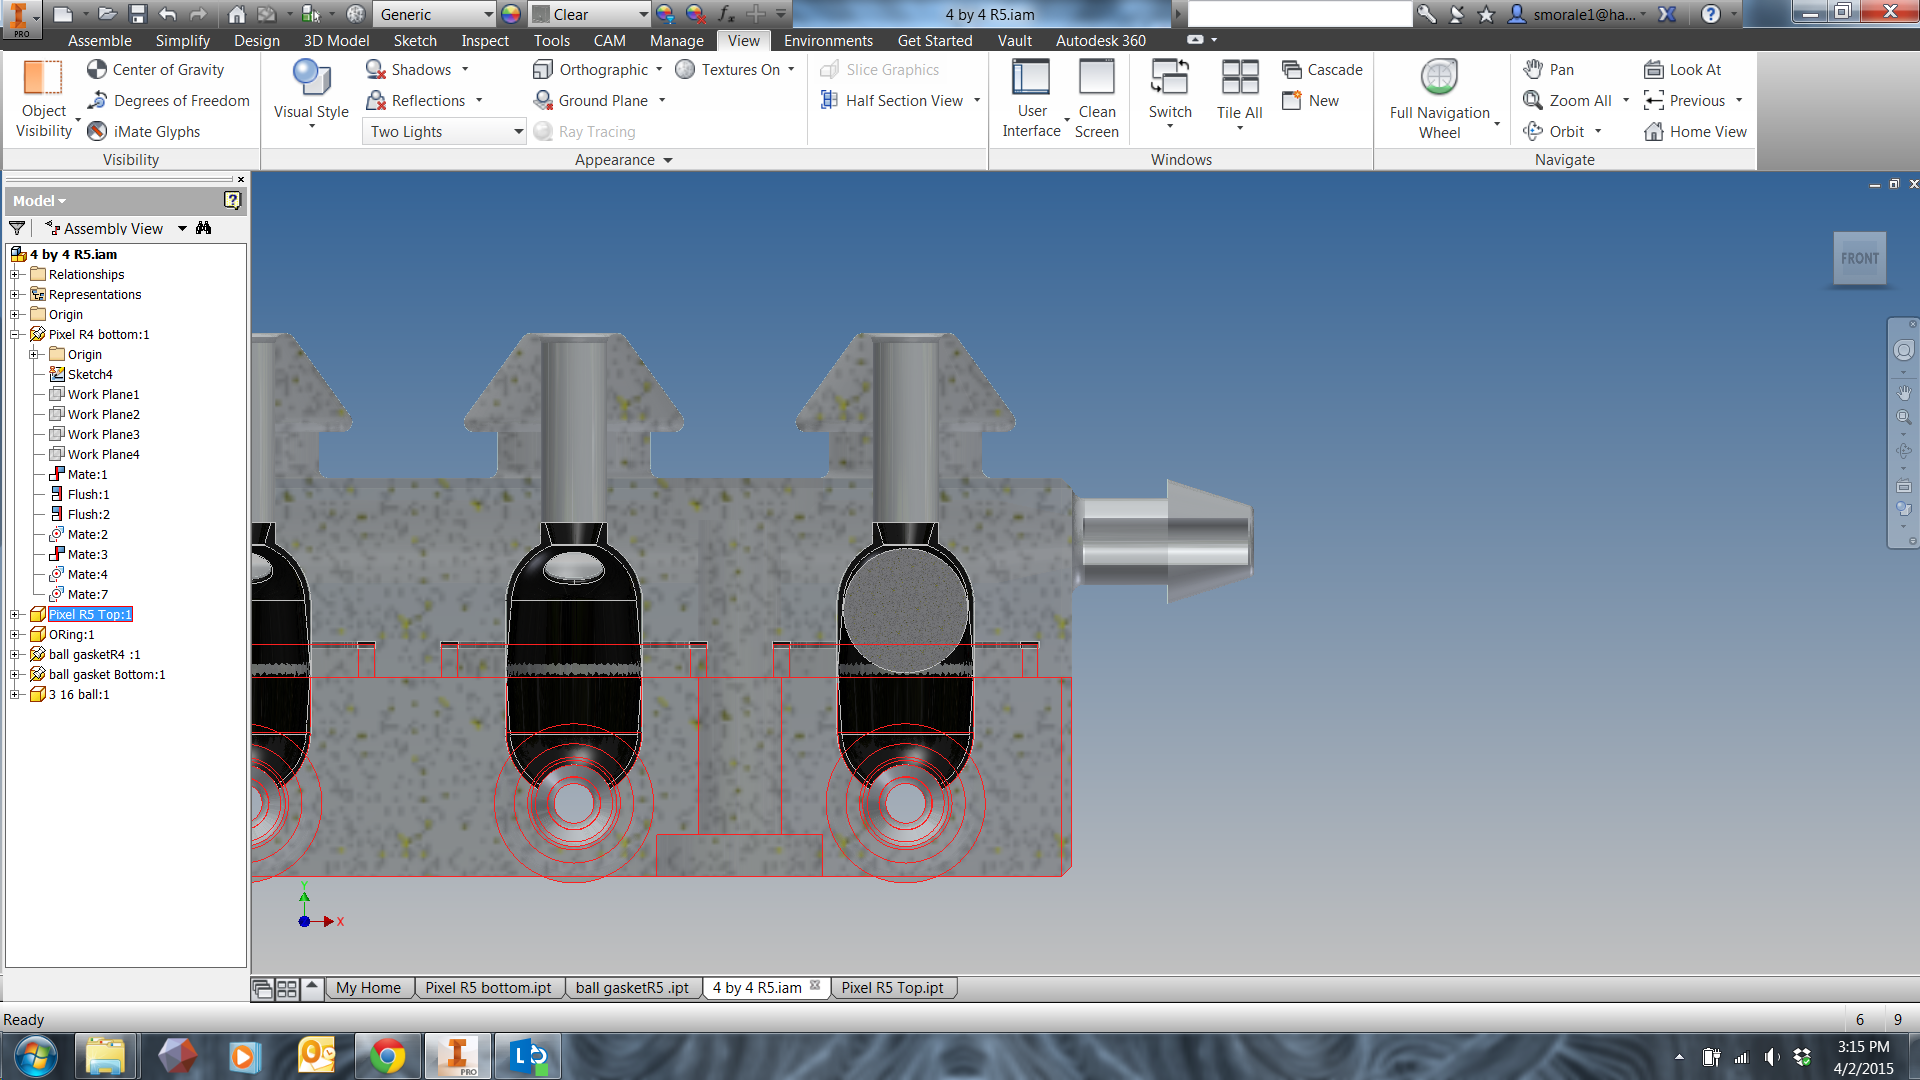Screen dimensions: 1920x1080
Task: Click the Home View icon
Action: pos(1654,131)
